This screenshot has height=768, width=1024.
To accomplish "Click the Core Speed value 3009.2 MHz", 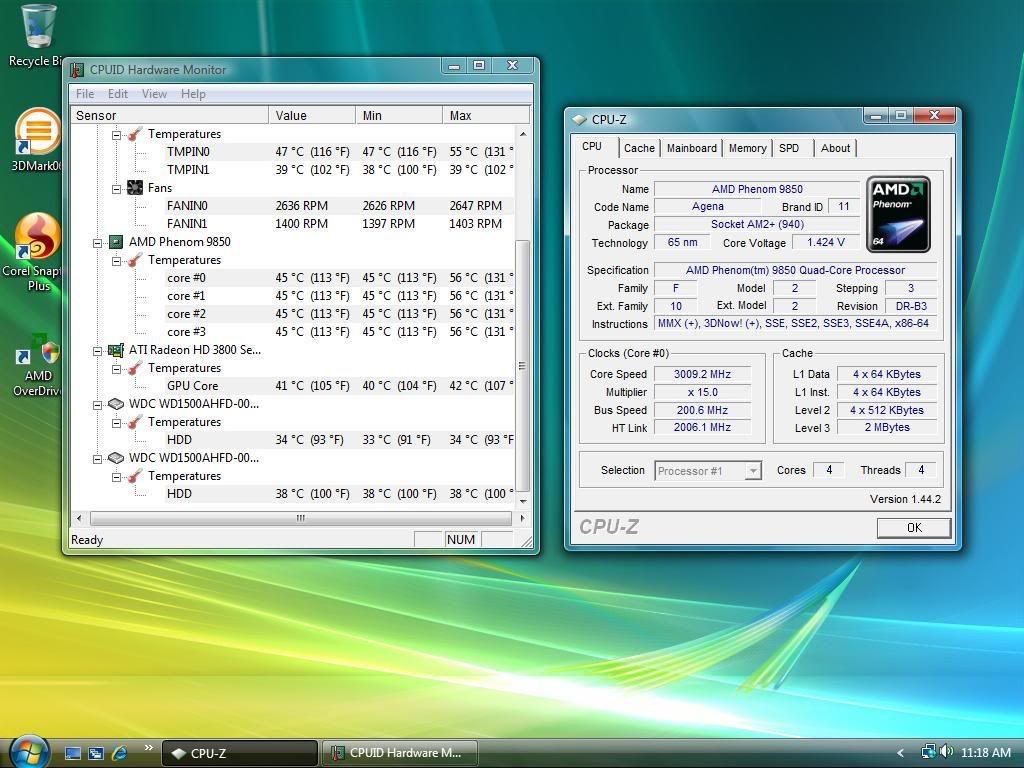I will pyautogui.click(x=703, y=374).
